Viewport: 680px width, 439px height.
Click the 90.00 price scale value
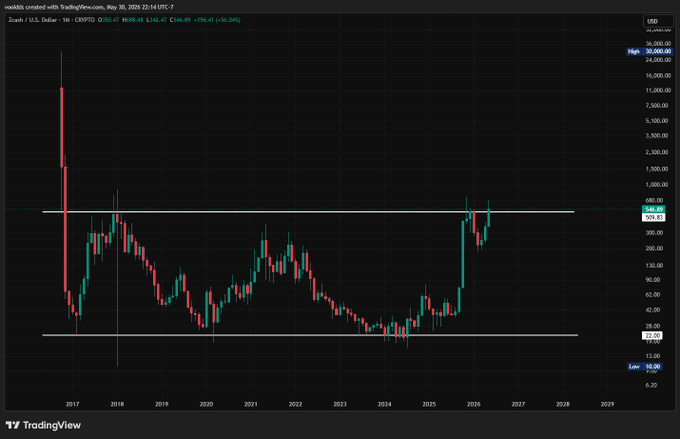pyautogui.click(x=653, y=280)
